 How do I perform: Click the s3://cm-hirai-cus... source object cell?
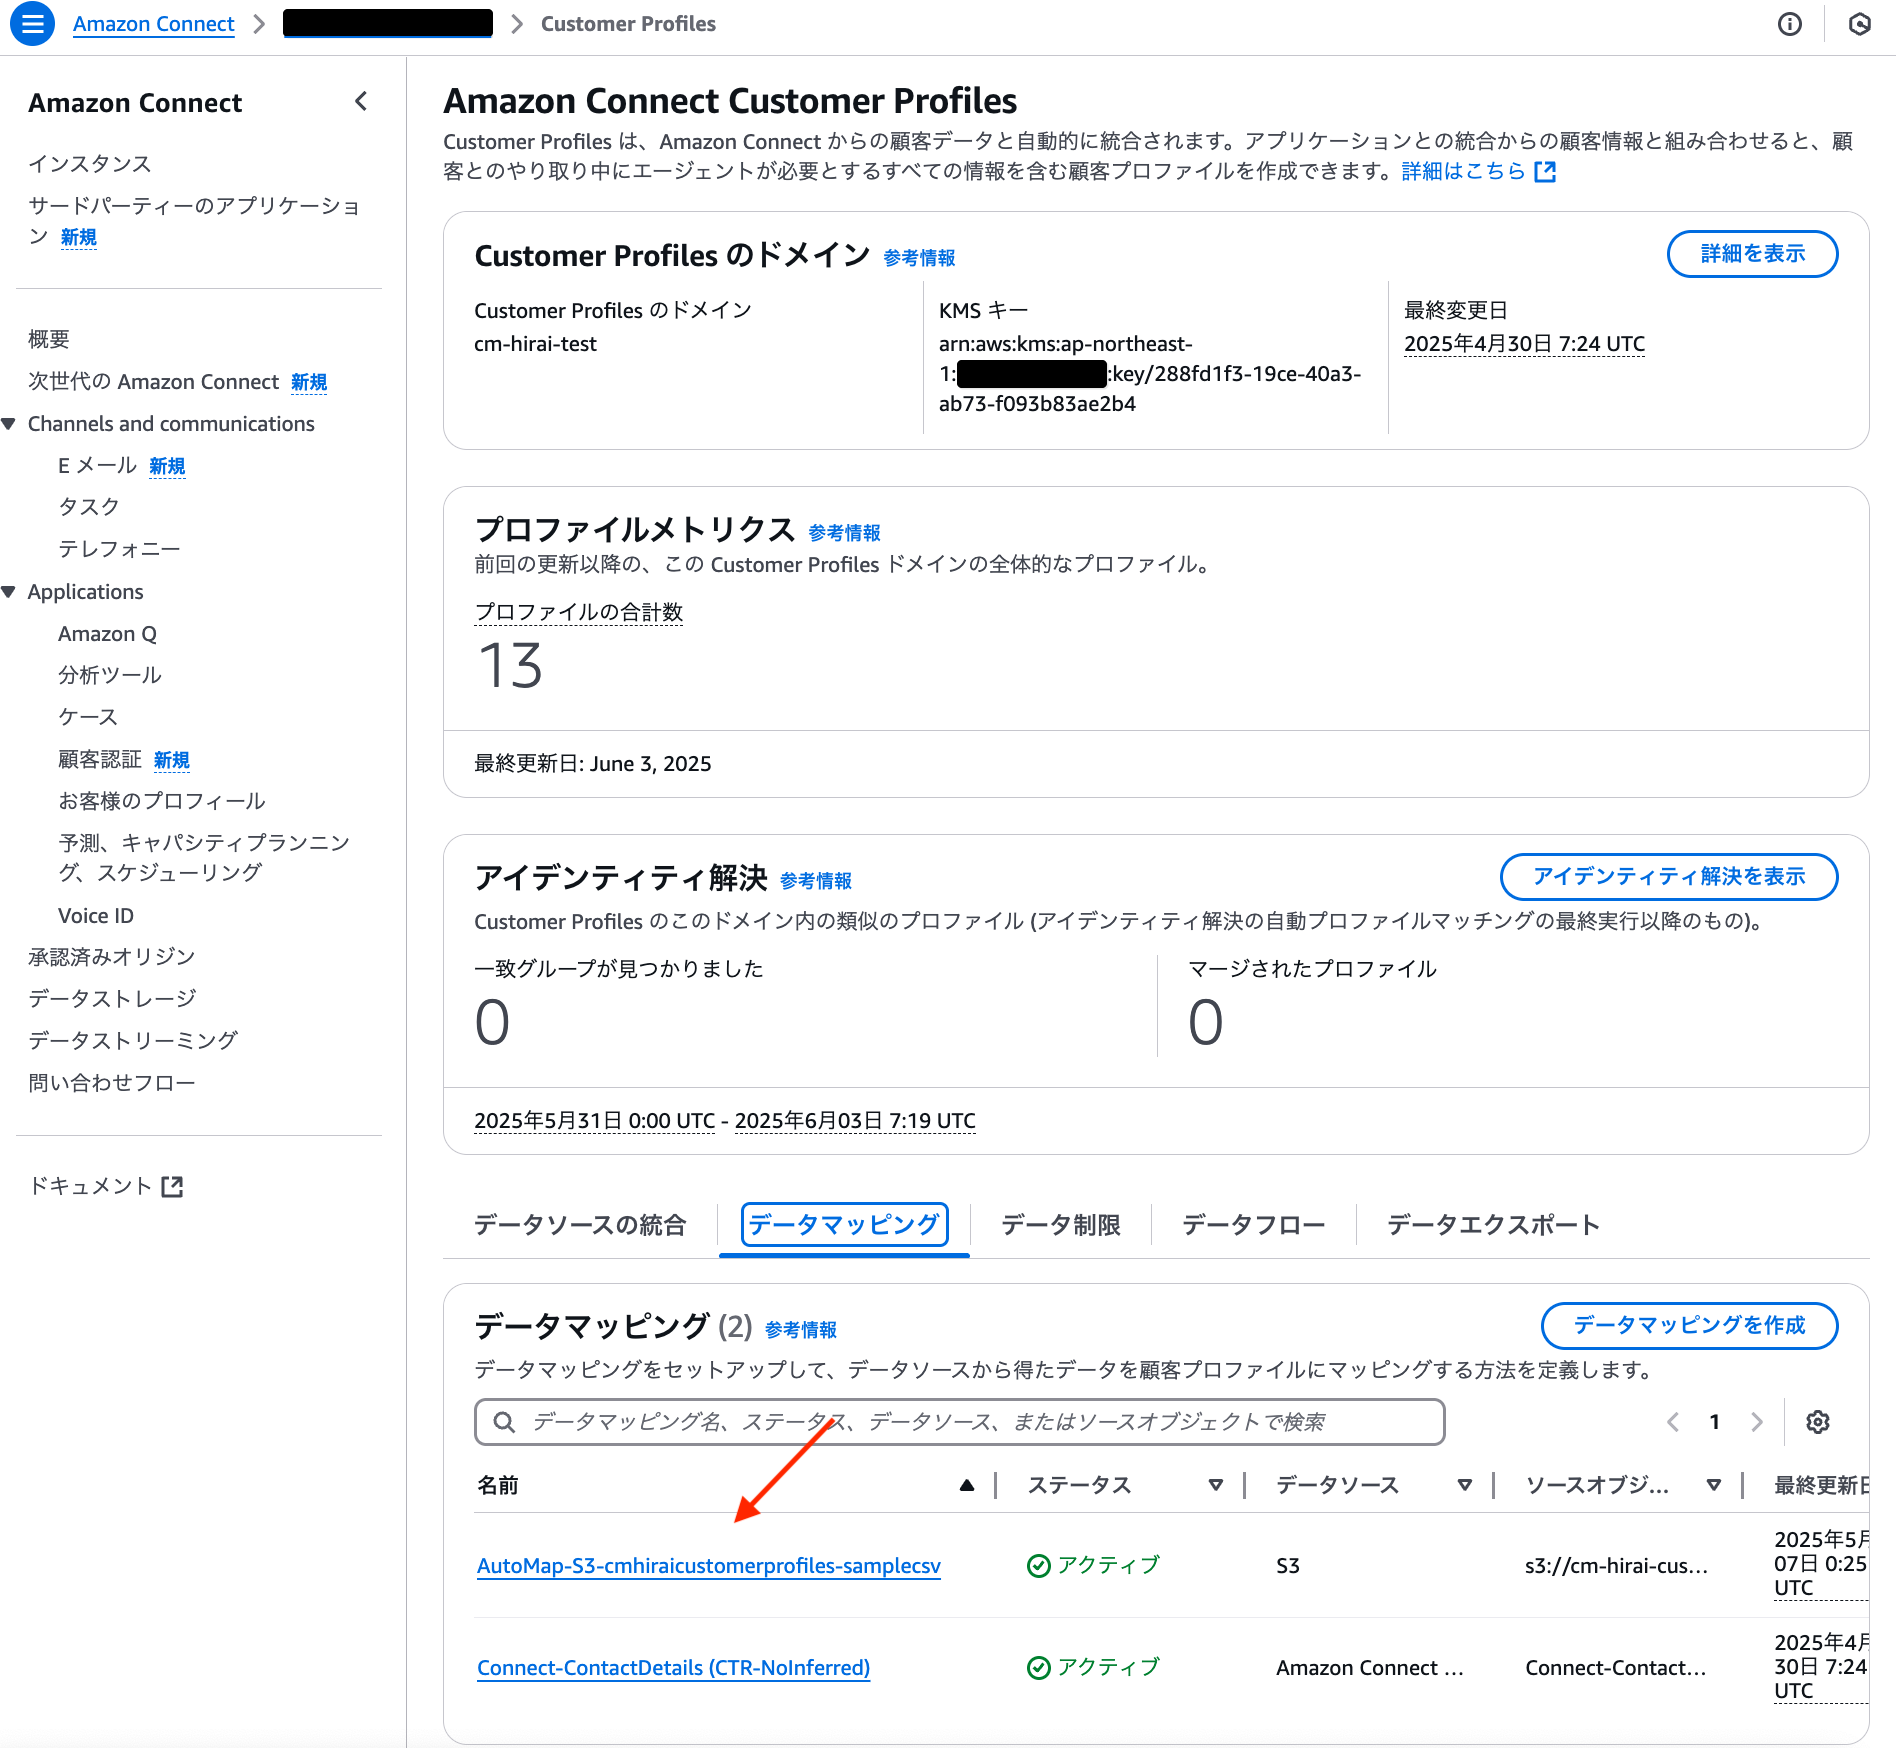click(x=1616, y=1566)
